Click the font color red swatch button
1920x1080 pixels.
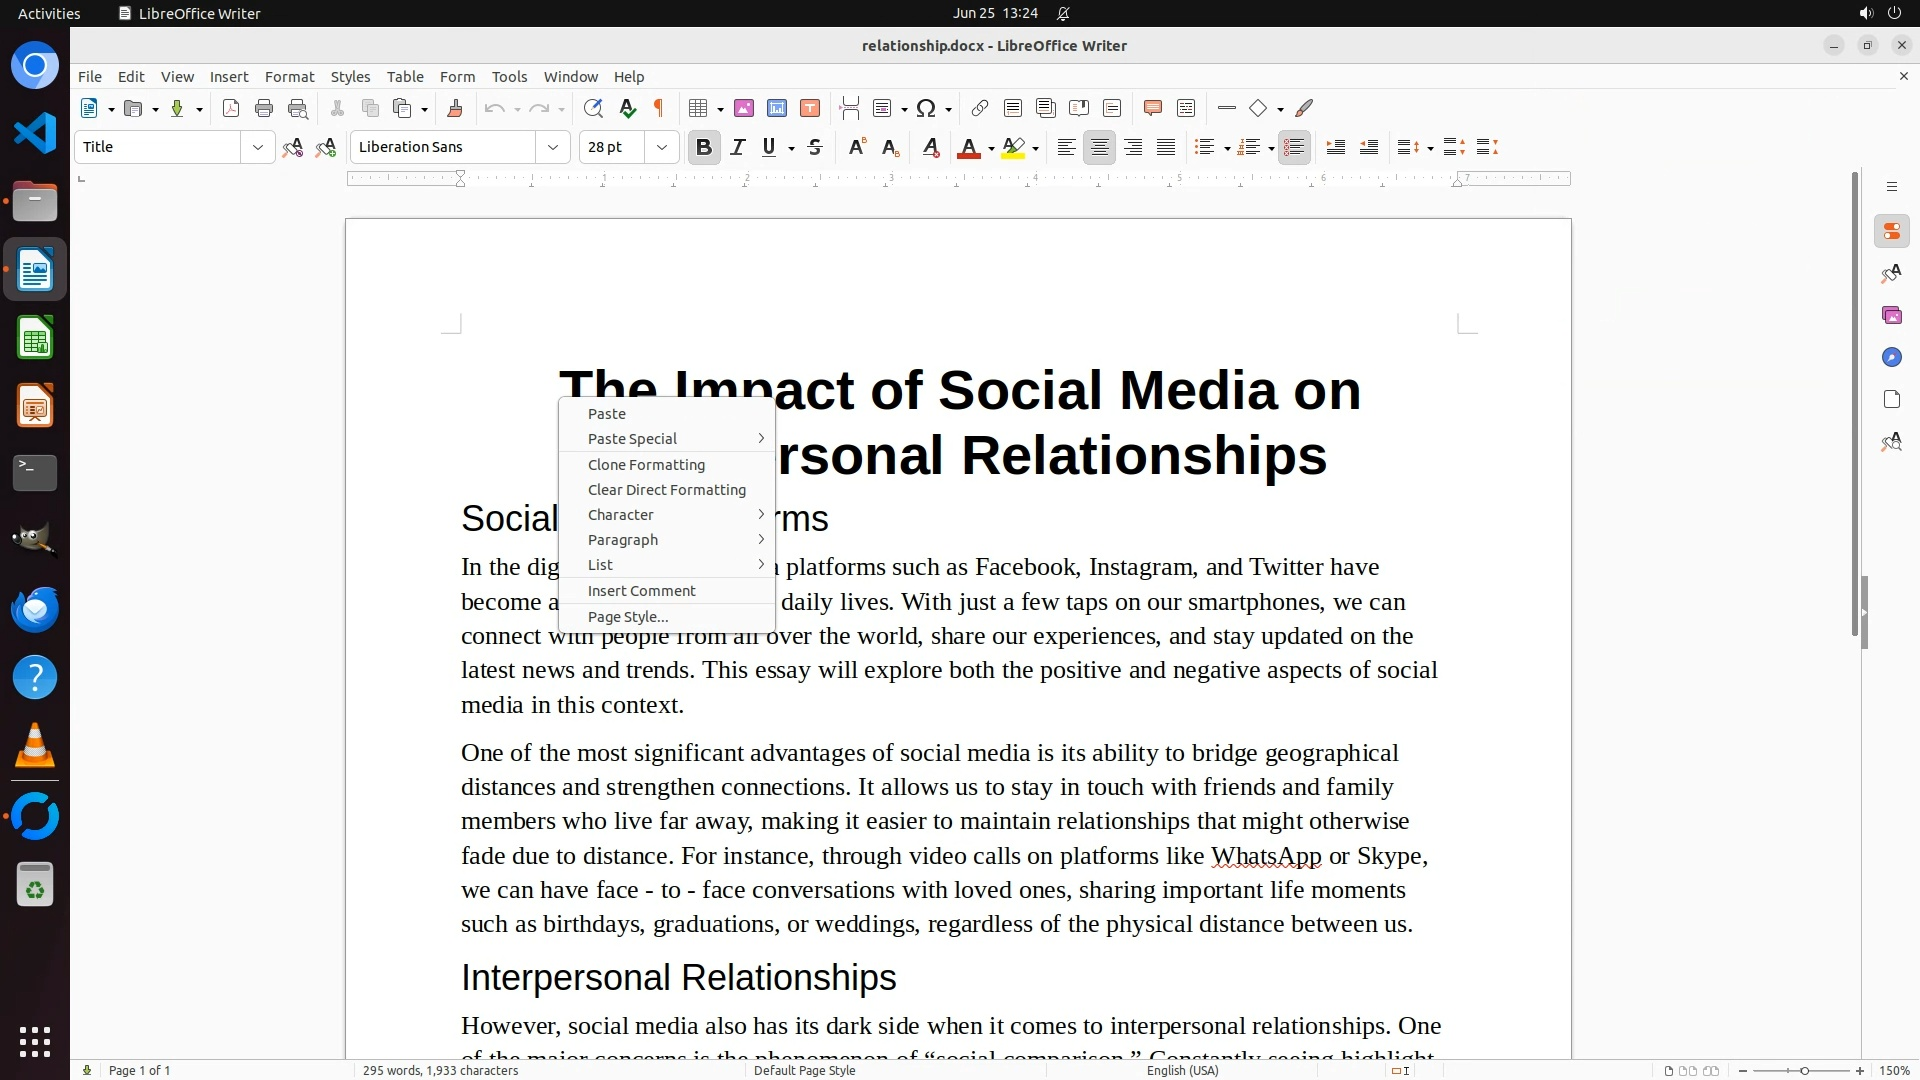[x=968, y=148]
